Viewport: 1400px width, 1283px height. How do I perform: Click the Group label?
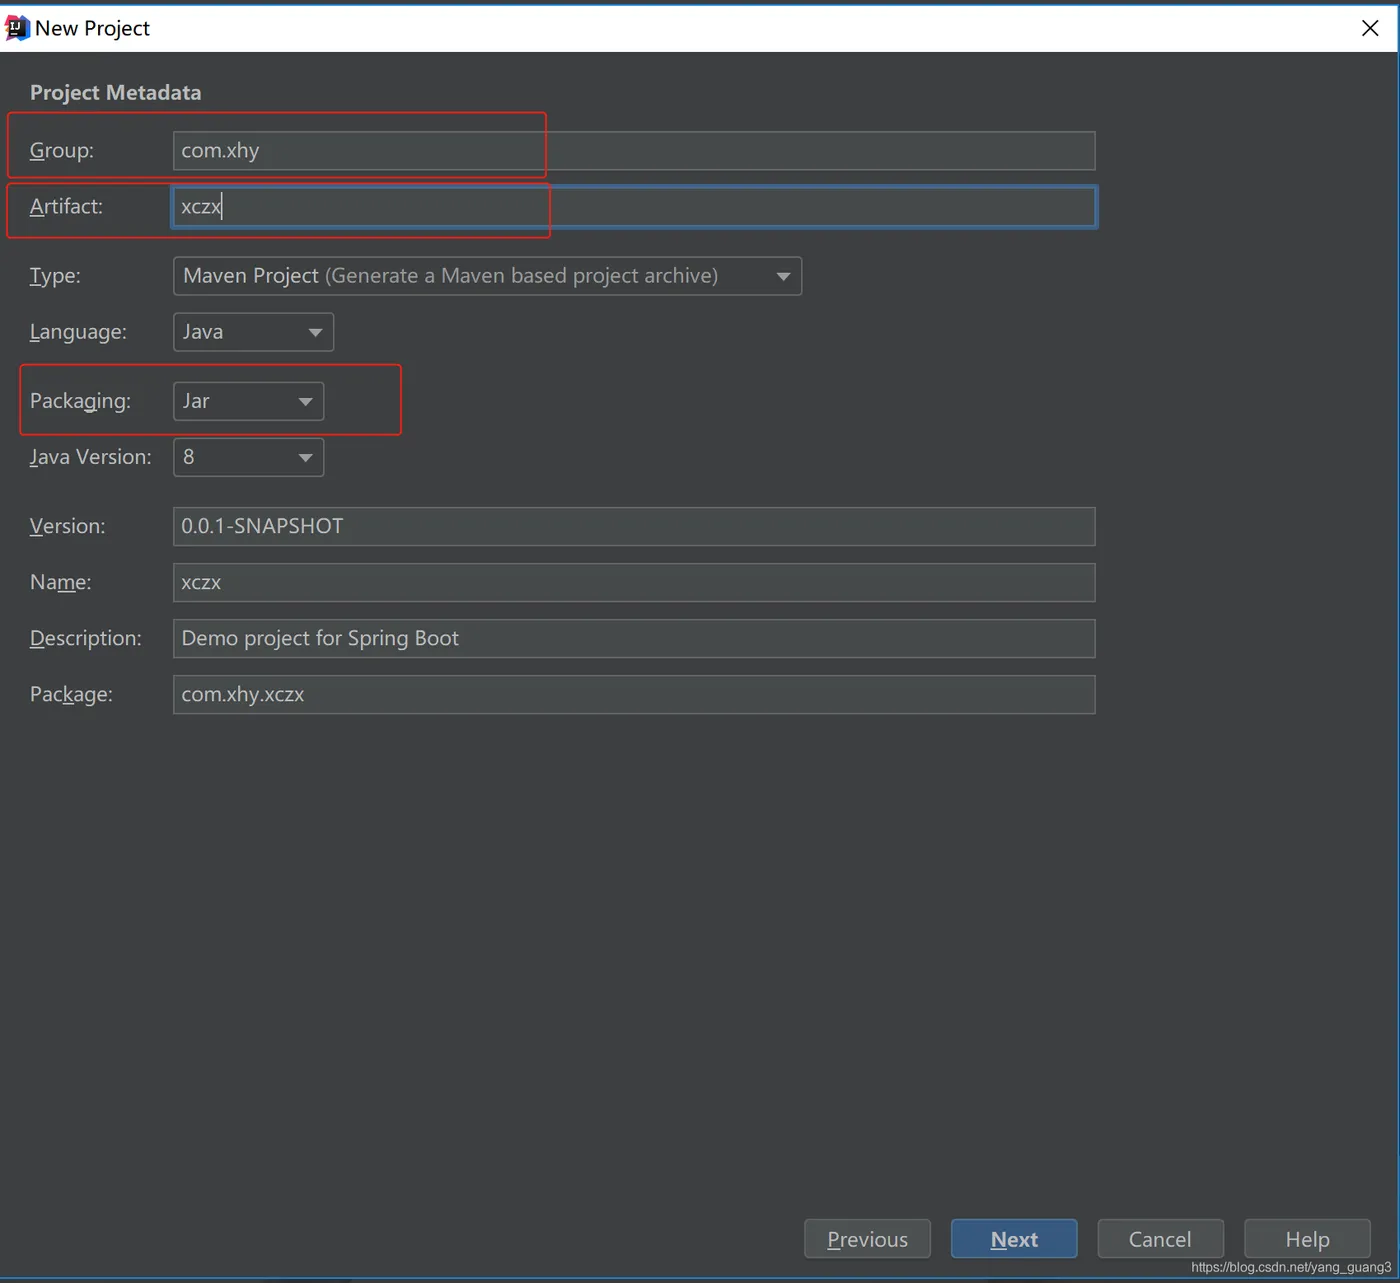pos(61,150)
